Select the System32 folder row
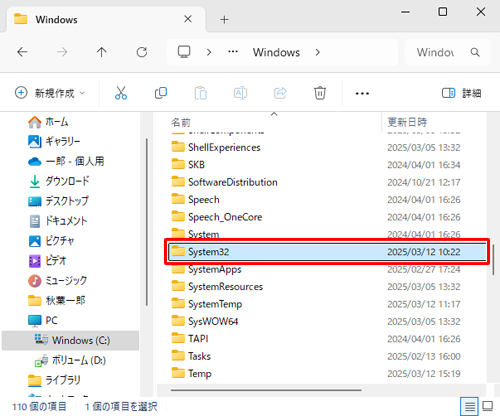 pos(327,252)
